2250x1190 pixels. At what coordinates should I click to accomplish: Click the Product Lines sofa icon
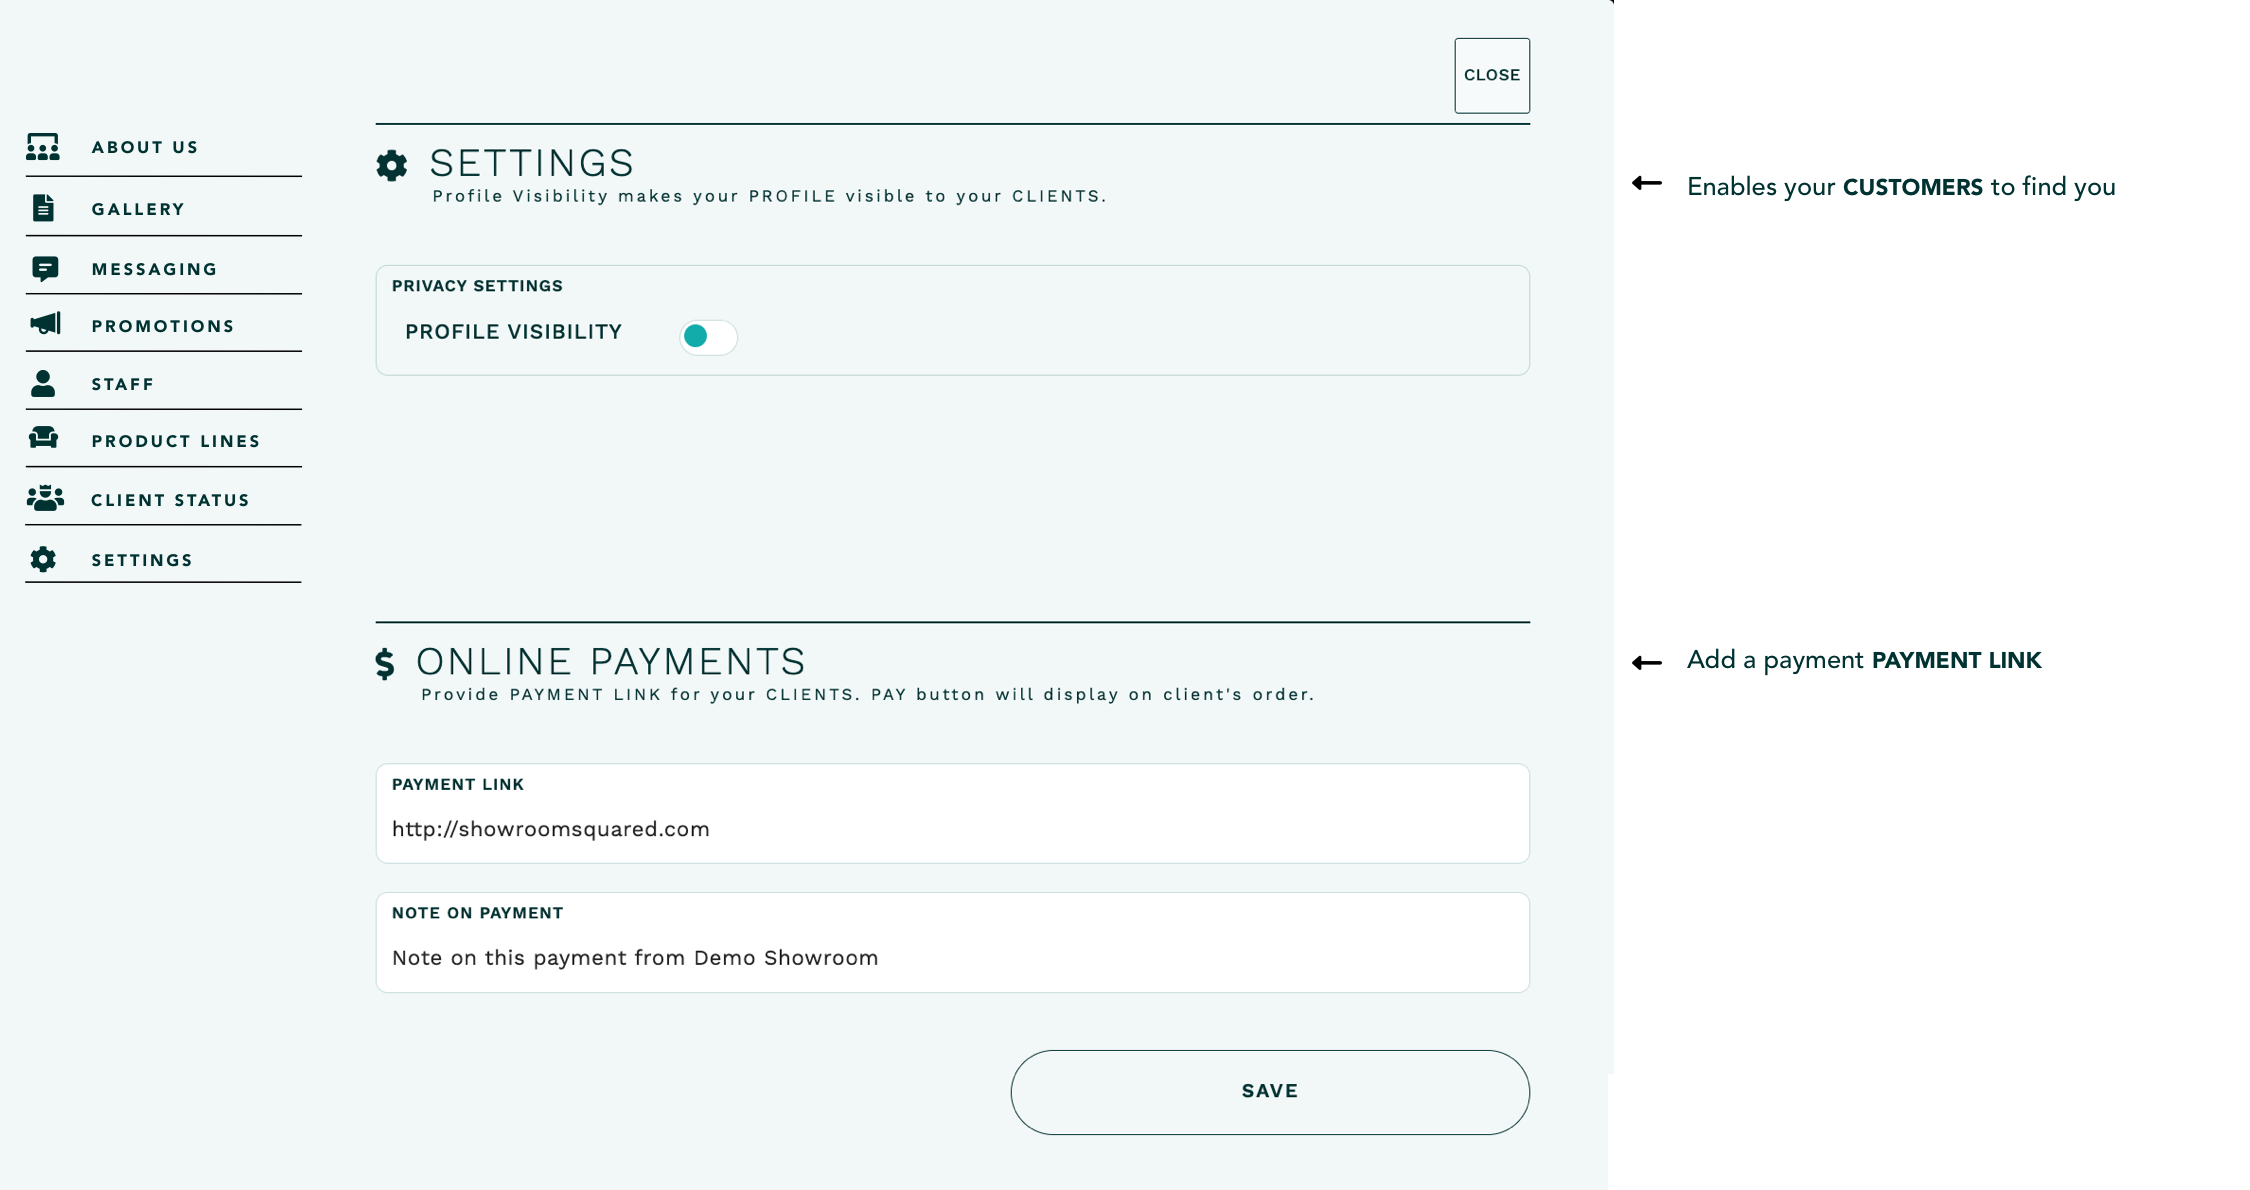[44, 440]
